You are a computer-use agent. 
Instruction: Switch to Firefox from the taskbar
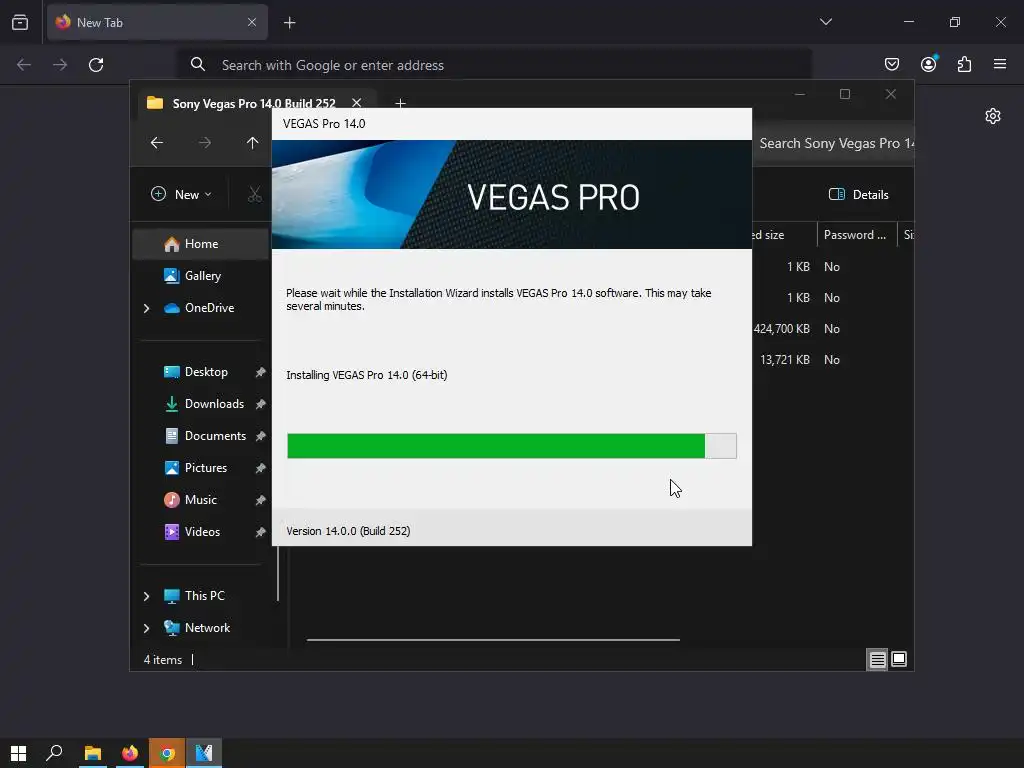tap(130, 753)
